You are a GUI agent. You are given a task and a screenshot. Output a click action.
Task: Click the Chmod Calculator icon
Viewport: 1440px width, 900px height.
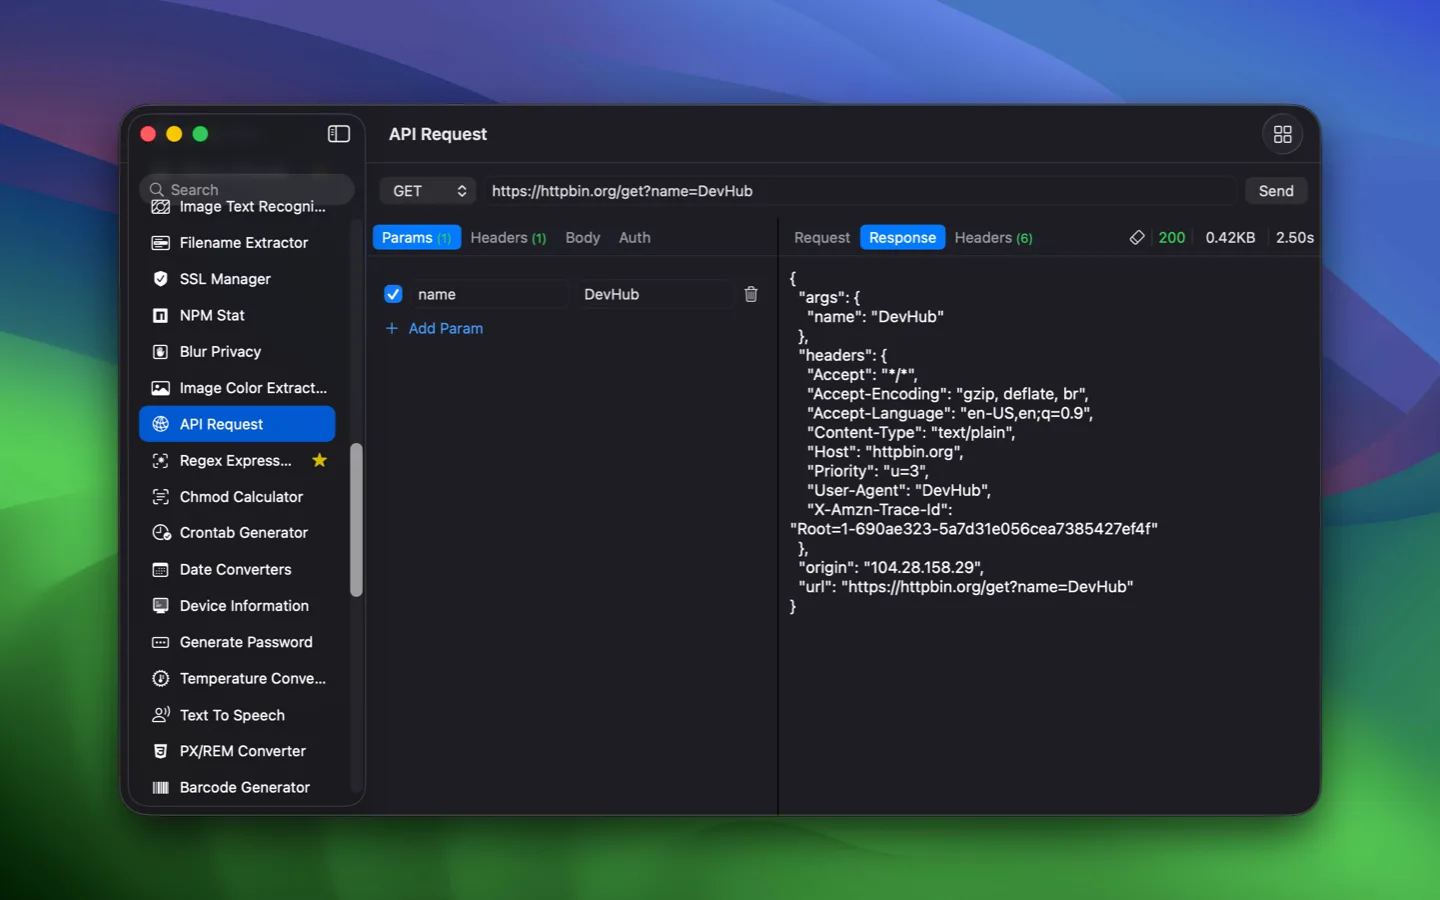160,497
